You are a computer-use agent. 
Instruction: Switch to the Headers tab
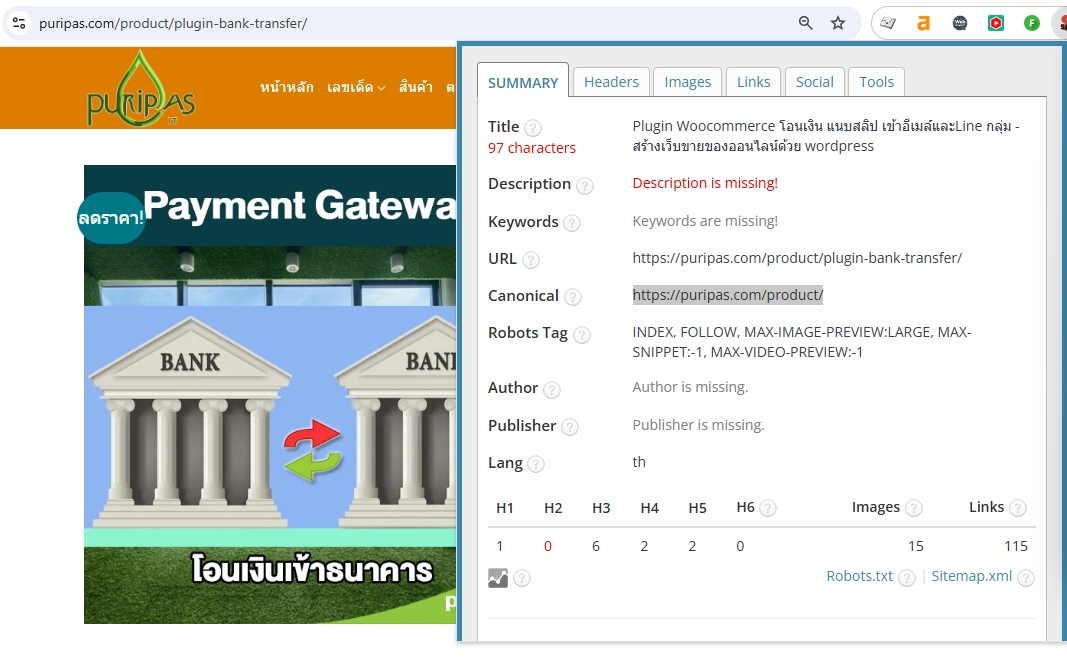pyautogui.click(x=611, y=82)
